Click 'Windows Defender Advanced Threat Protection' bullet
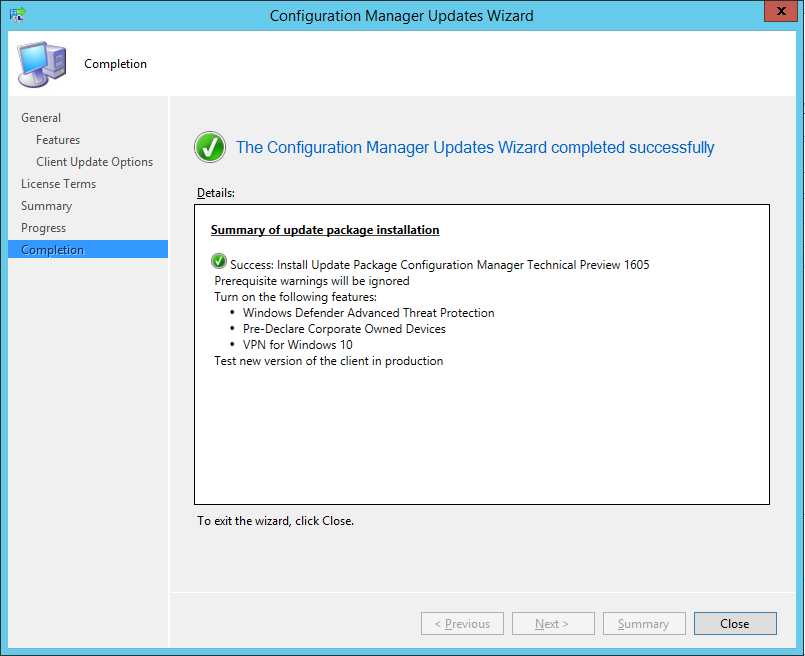The width and height of the screenshot is (805, 656). pyautogui.click(x=369, y=313)
